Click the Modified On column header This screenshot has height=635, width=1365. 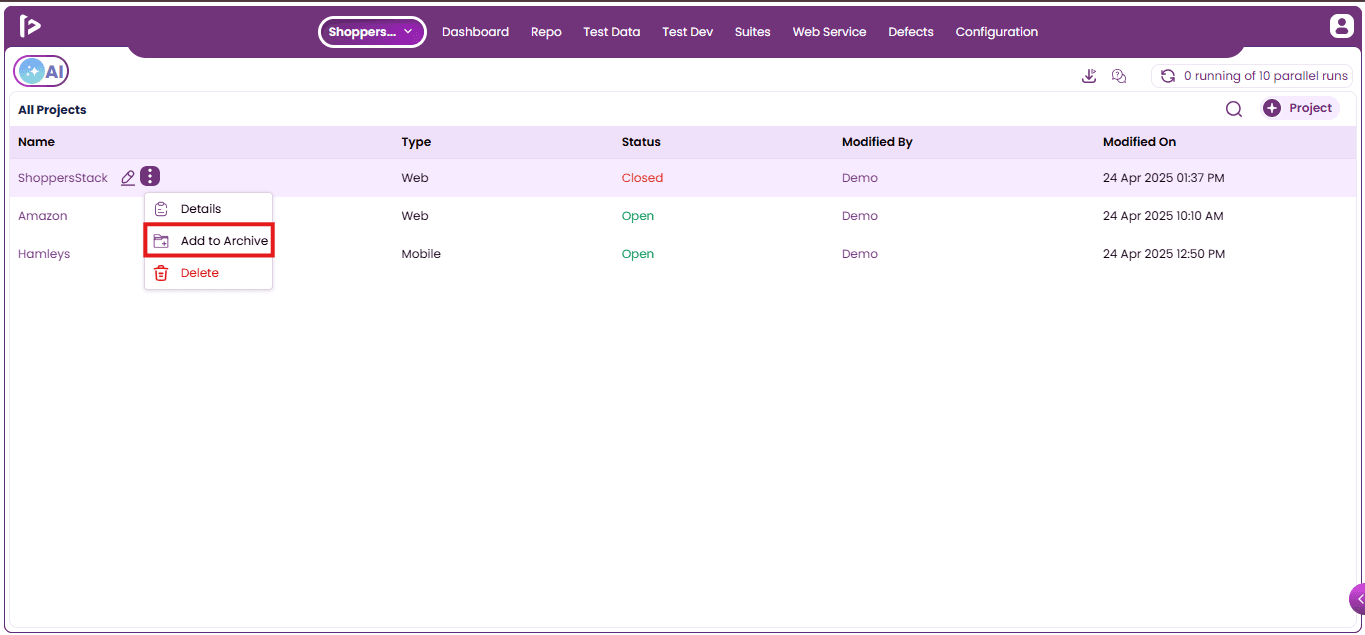[1139, 142]
